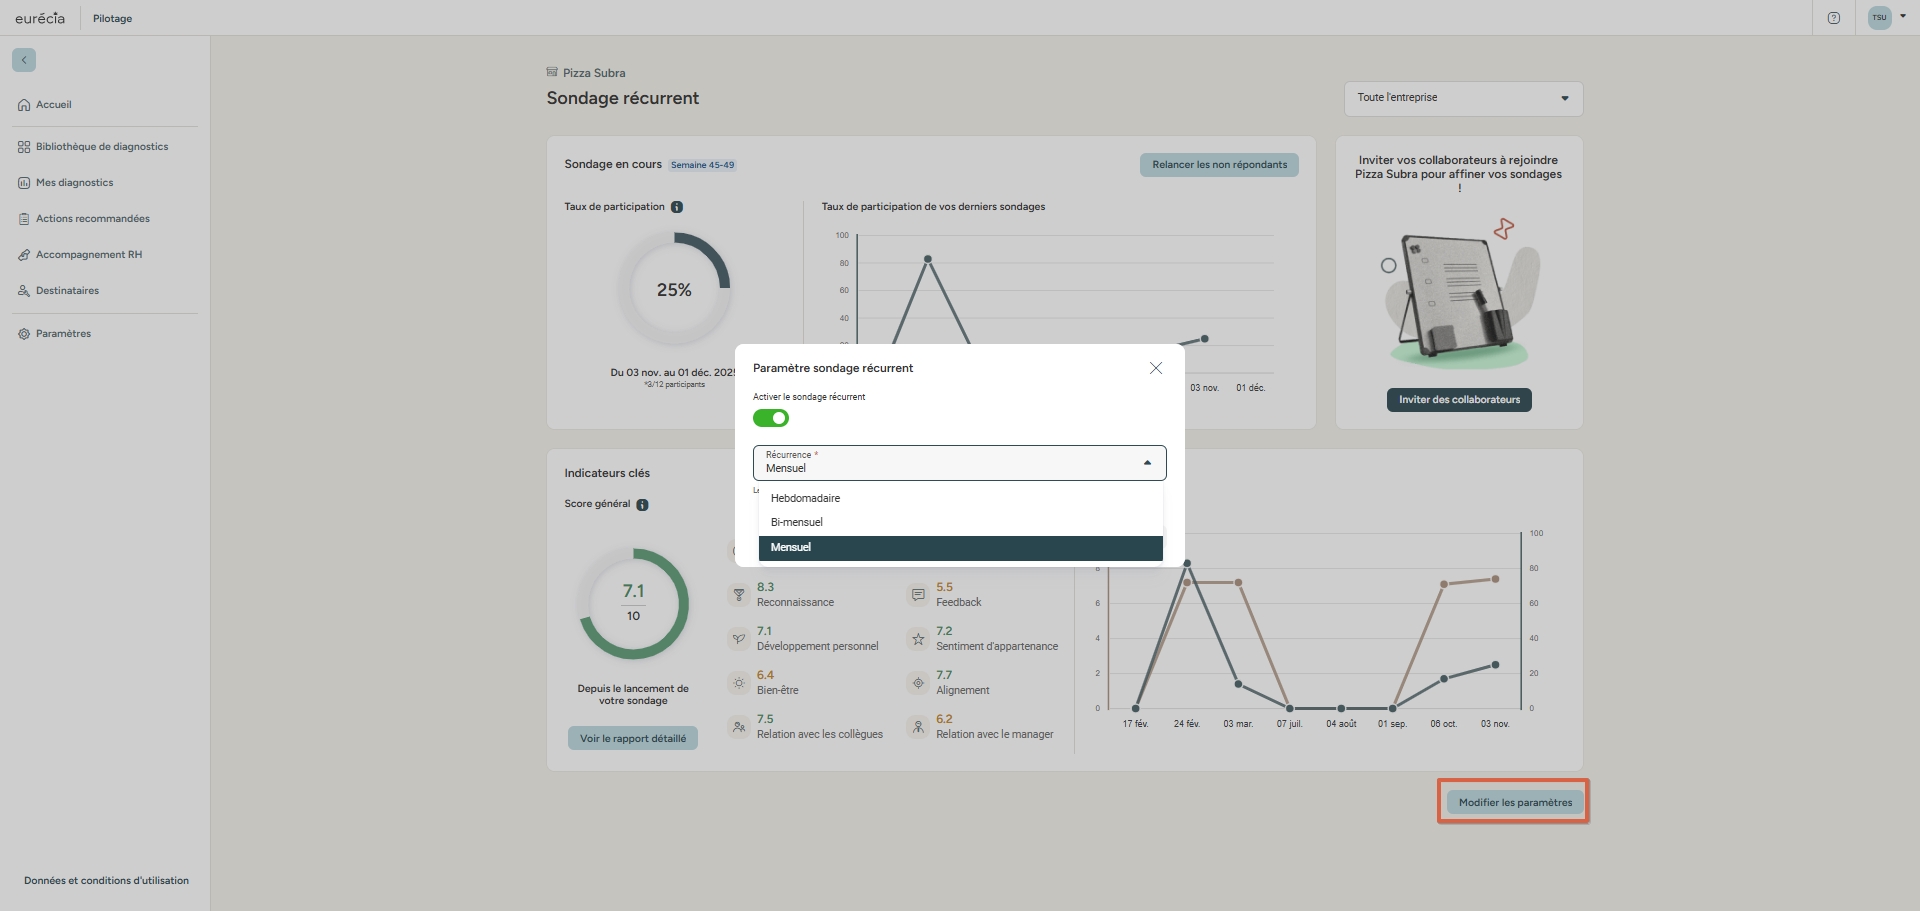This screenshot has width=1920, height=911.
Task: Open Données et conditions d'utilisation link
Action: 106,881
